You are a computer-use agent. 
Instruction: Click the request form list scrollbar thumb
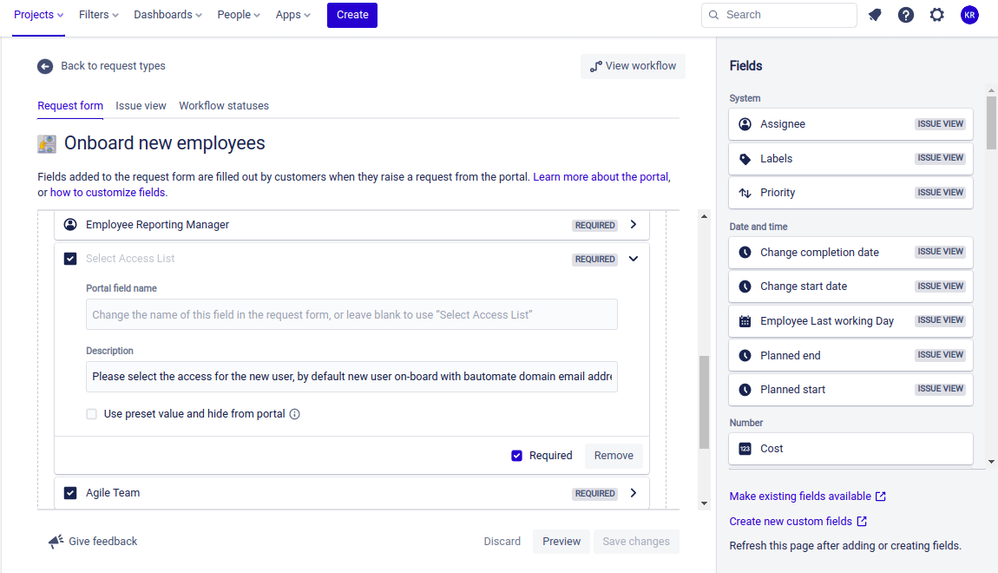coord(704,402)
